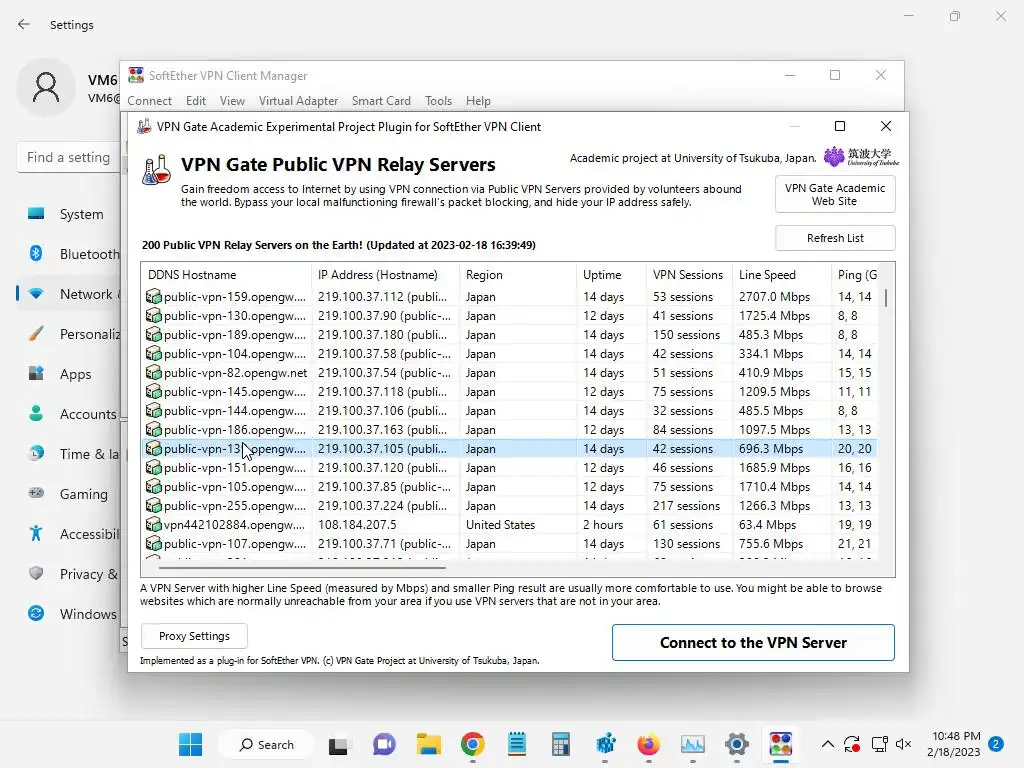This screenshot has height=768, width=1024.
Task: Open the Smart Card menu
Action: [x=381, y=101]
